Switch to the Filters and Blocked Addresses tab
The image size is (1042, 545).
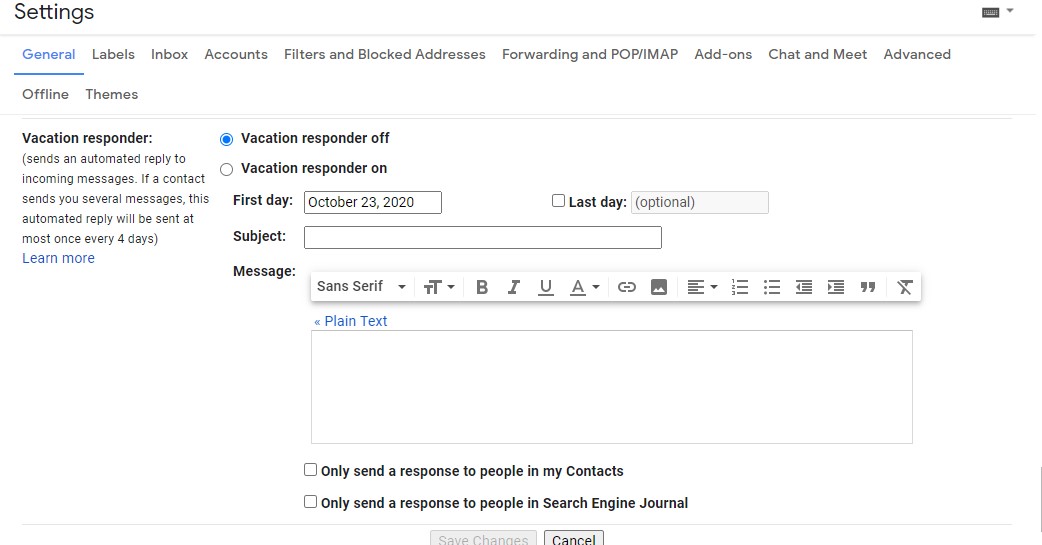(x=385, y=54)
